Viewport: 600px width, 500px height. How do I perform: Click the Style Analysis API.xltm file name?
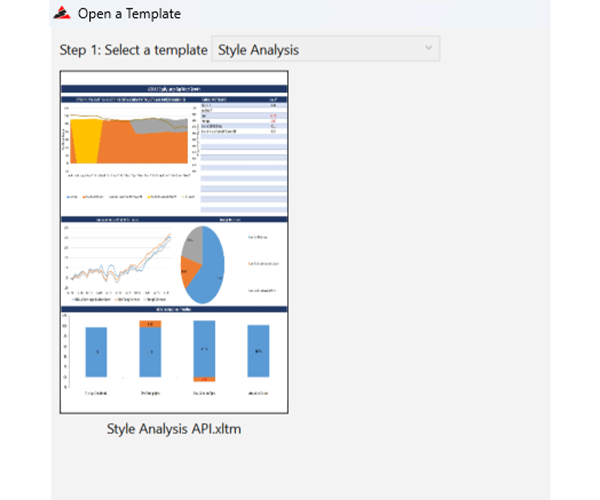(174, 429)
